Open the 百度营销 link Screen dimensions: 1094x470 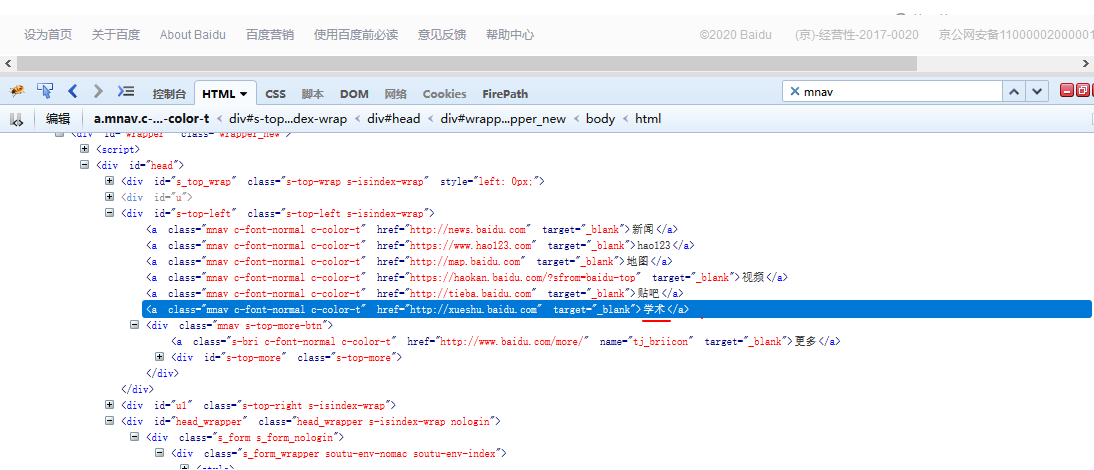270,35
